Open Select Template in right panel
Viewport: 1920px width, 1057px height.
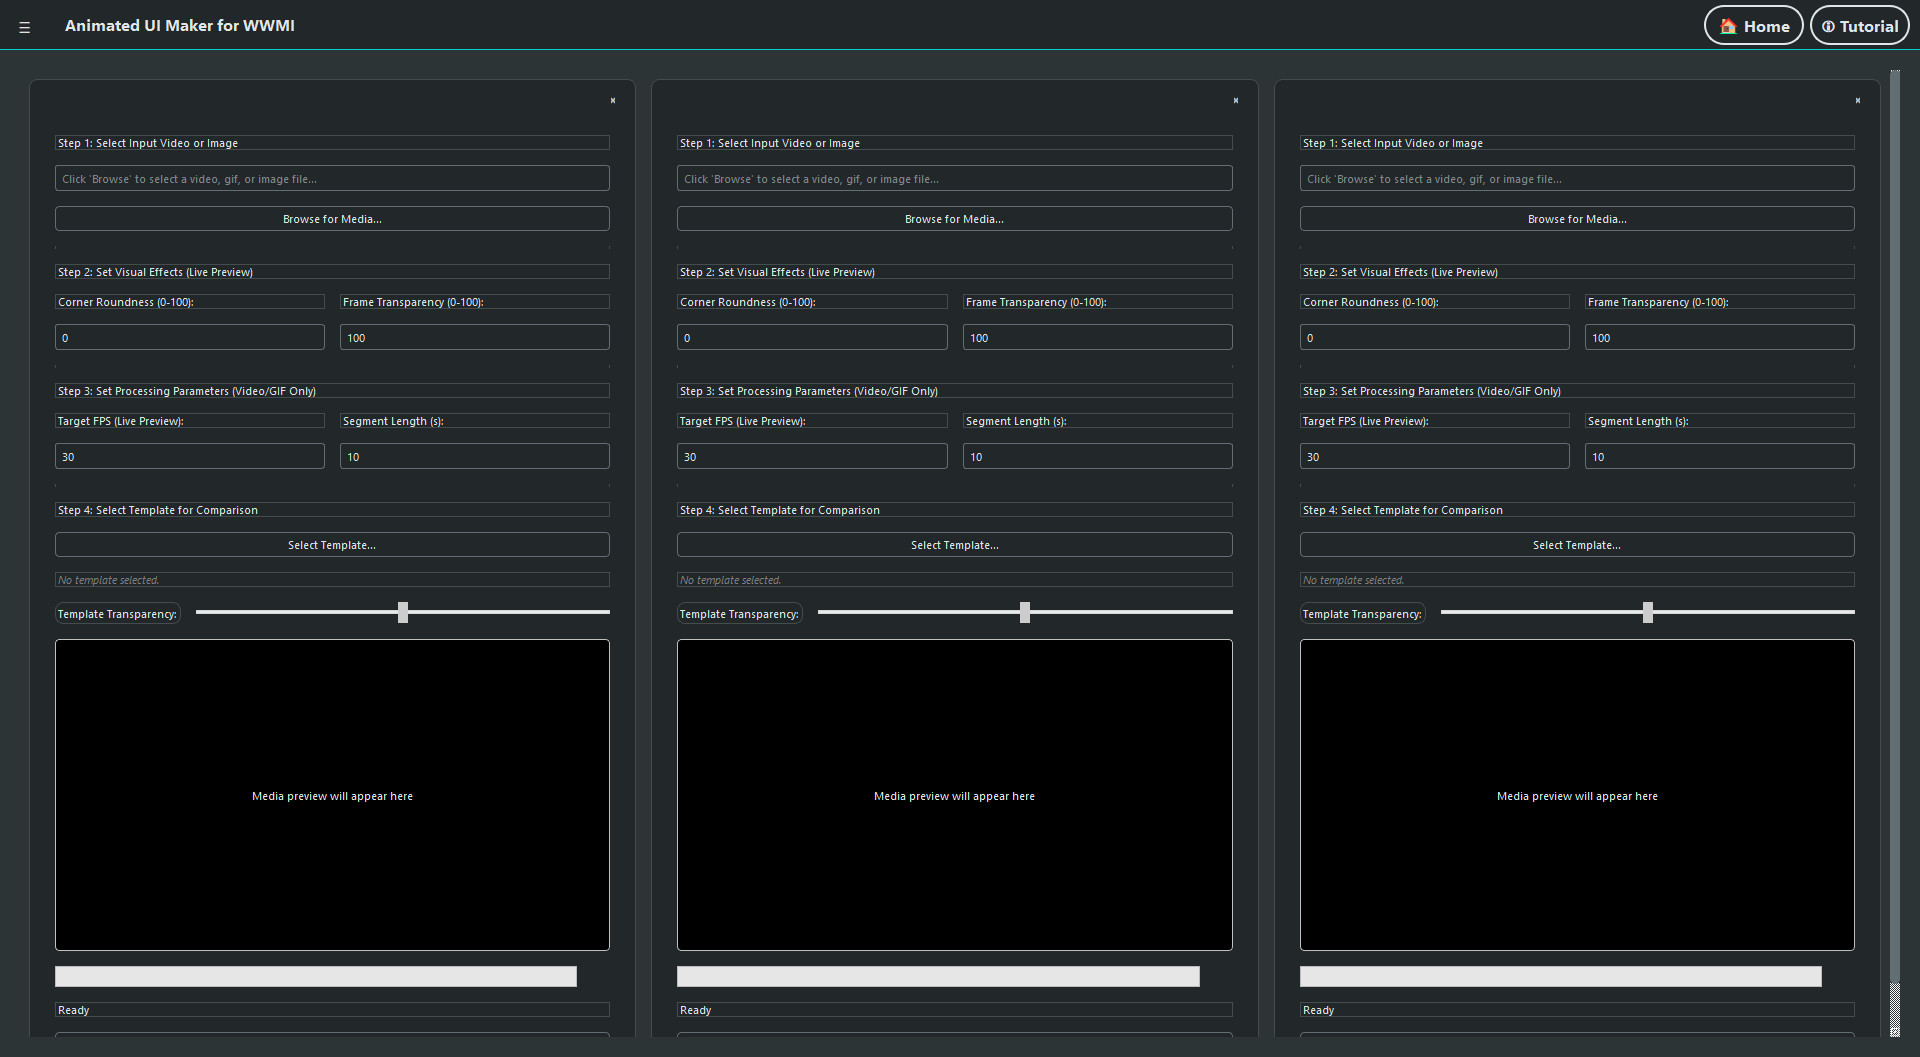(x=1577, y=545)
